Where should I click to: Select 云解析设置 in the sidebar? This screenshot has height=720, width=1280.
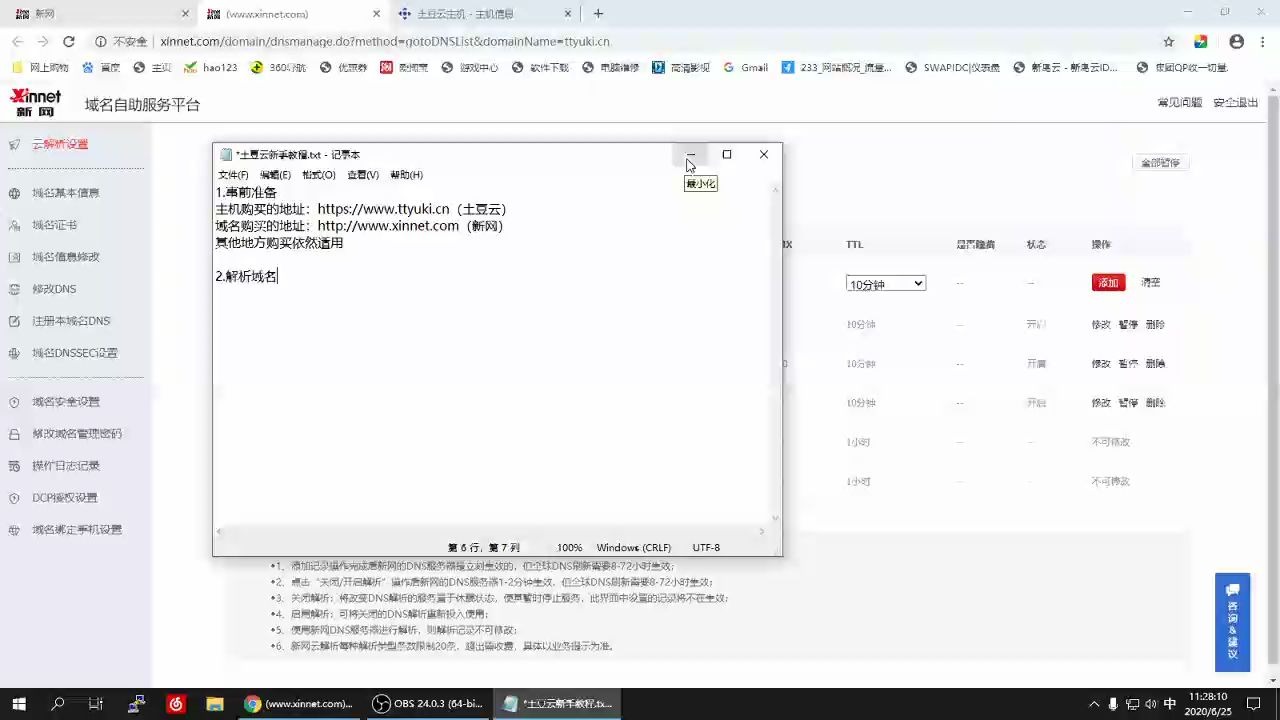tap(60, 144)
